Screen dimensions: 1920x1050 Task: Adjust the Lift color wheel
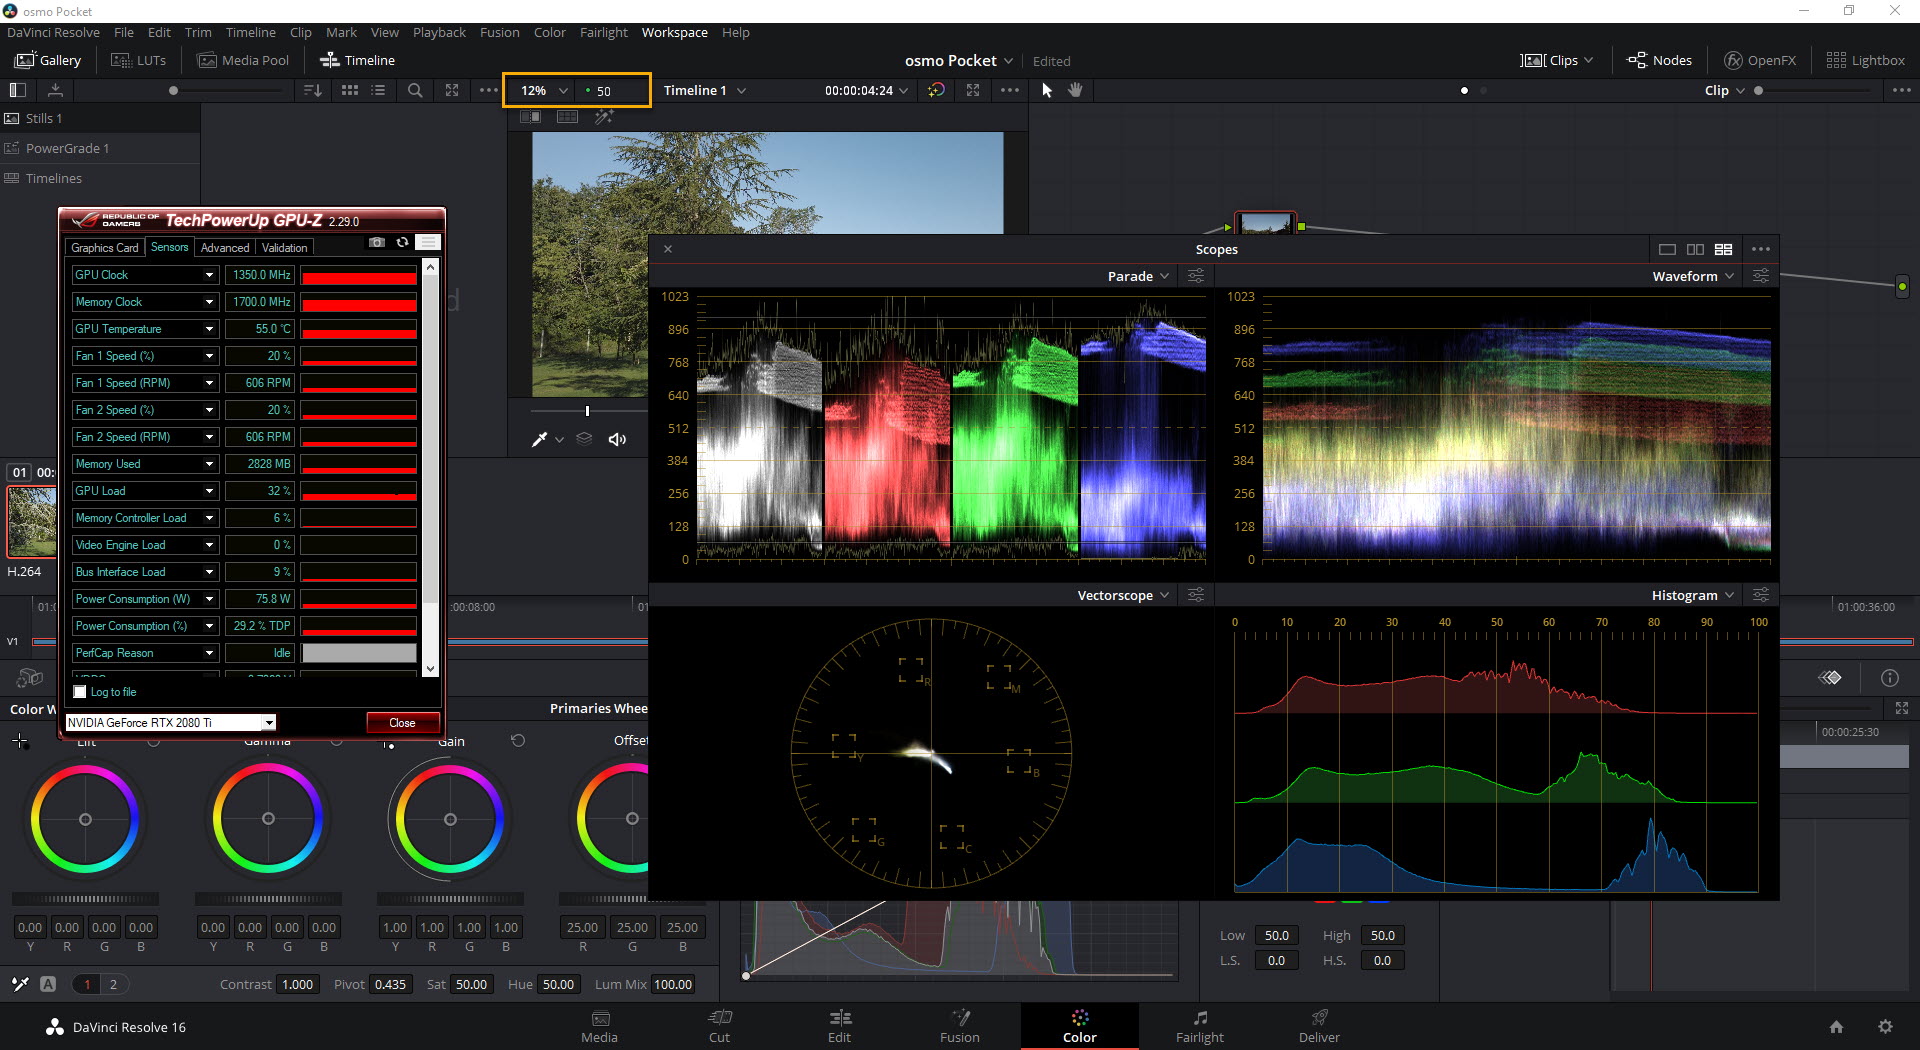(85, 819)
